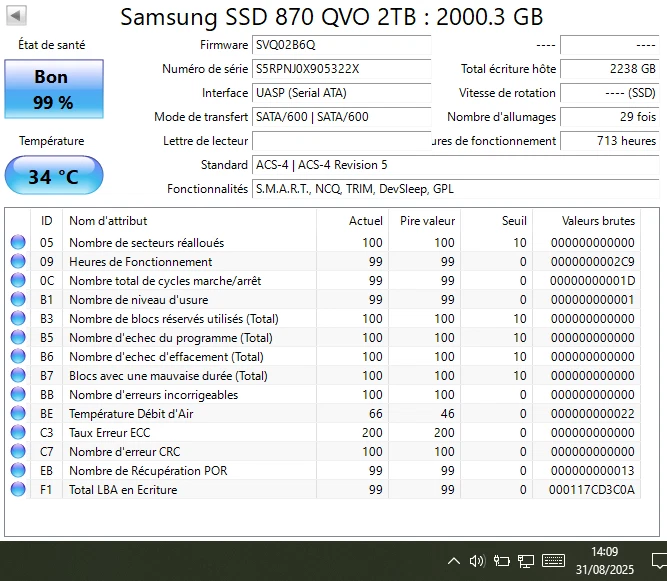Click the status circle for Heures de Fonctionnement

click(x=18, y=261)
